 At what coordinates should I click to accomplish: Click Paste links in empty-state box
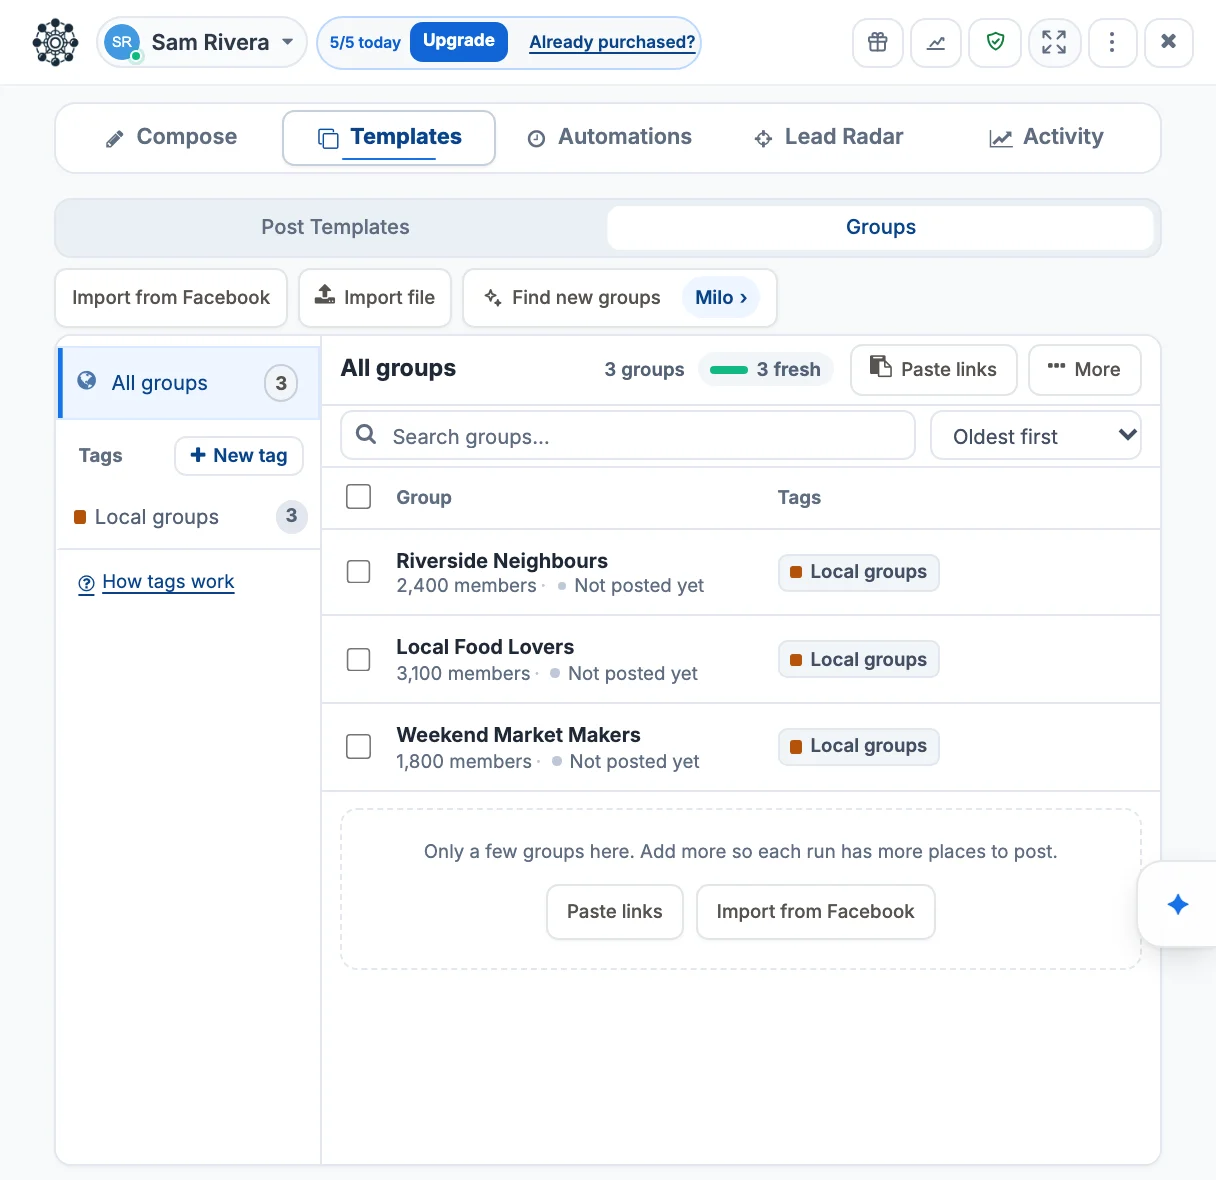coord(615,911)
